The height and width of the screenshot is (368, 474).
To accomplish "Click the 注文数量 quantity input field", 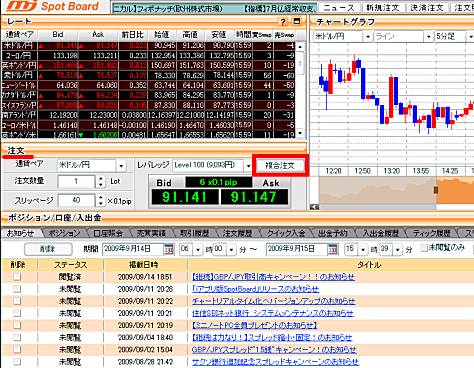I will tap(76, 182).
